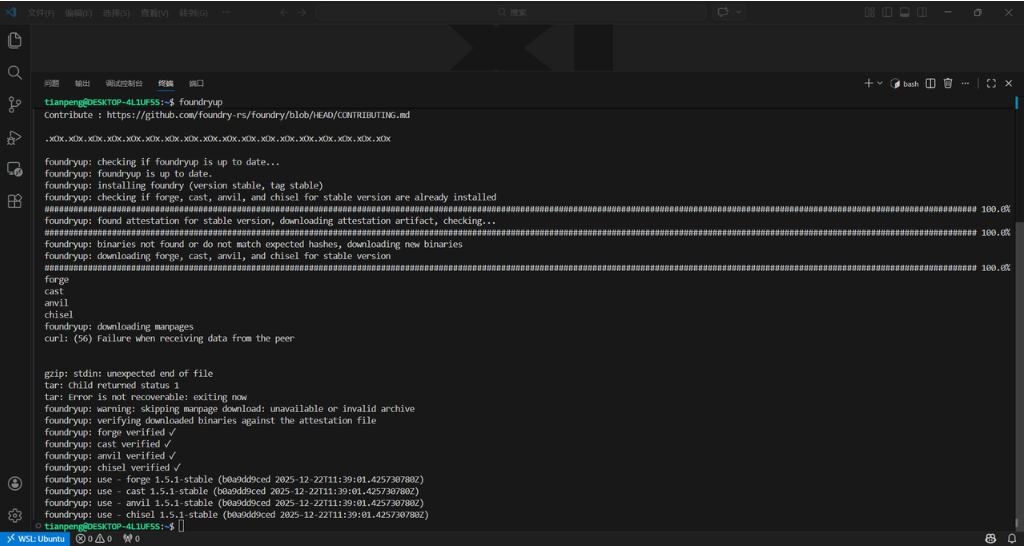1027x546 pixels.
Task: Open the Accounts menu icon
Action: (x=14, y=484)
